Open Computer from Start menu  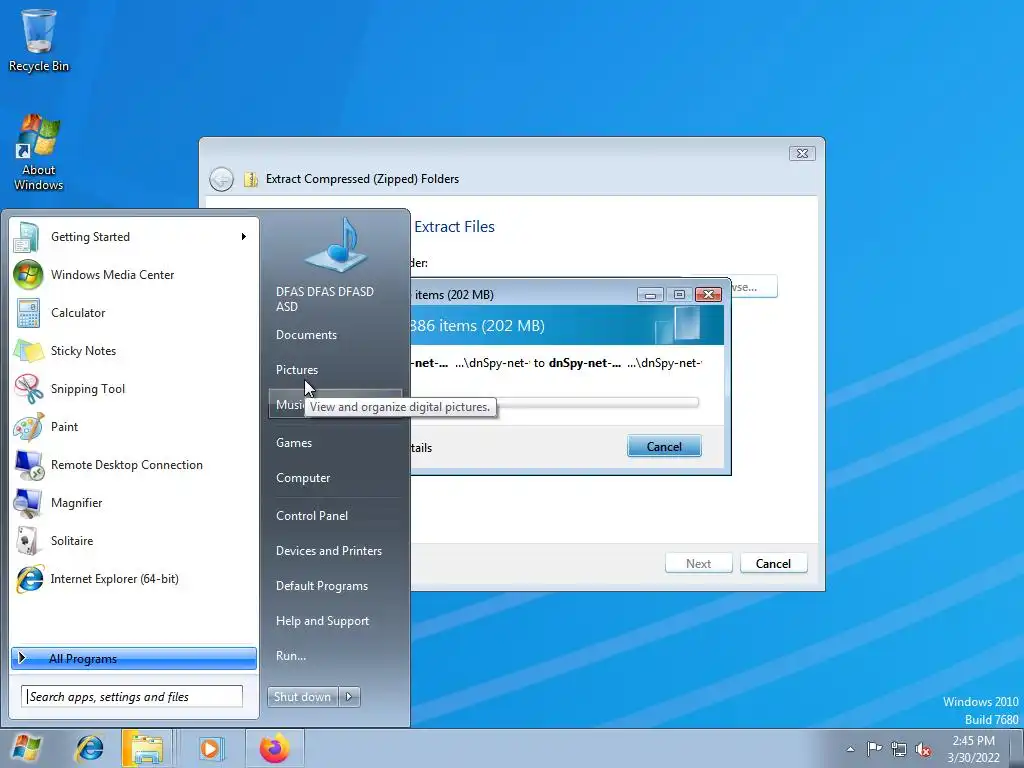pos(303,478)
